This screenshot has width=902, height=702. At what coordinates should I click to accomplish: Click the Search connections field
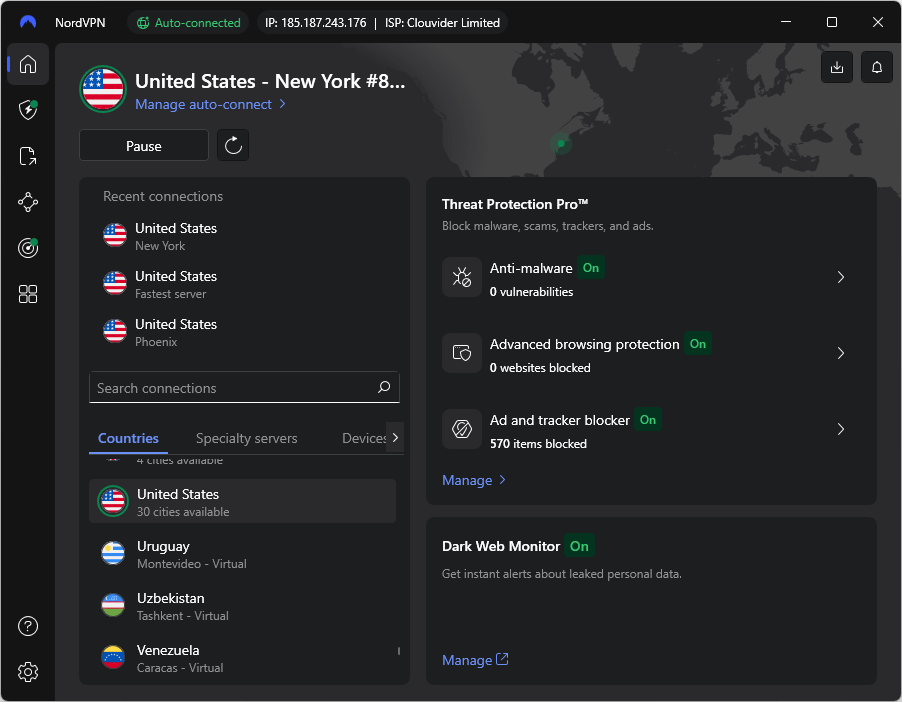[x=230, y=387]
